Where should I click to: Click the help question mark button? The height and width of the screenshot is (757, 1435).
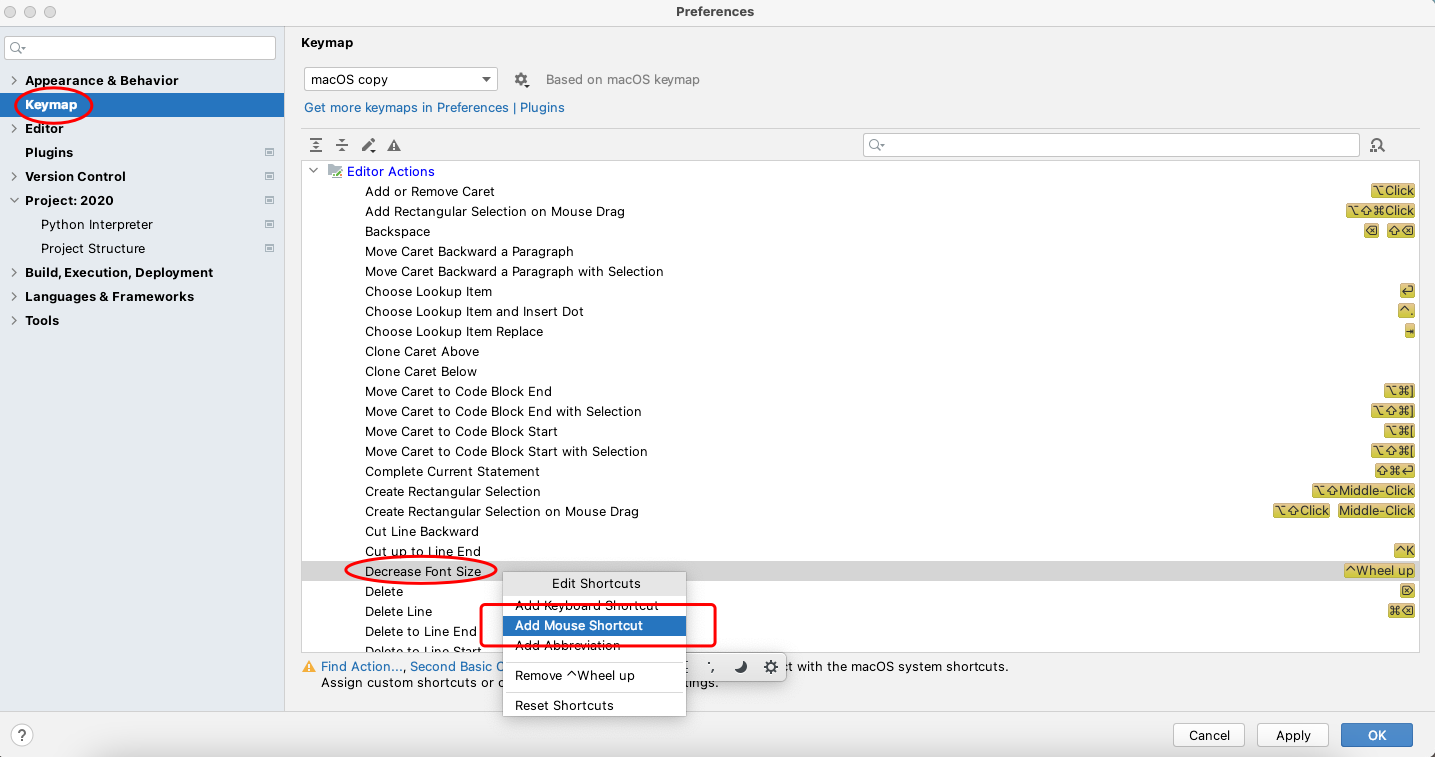coord(22,735)
